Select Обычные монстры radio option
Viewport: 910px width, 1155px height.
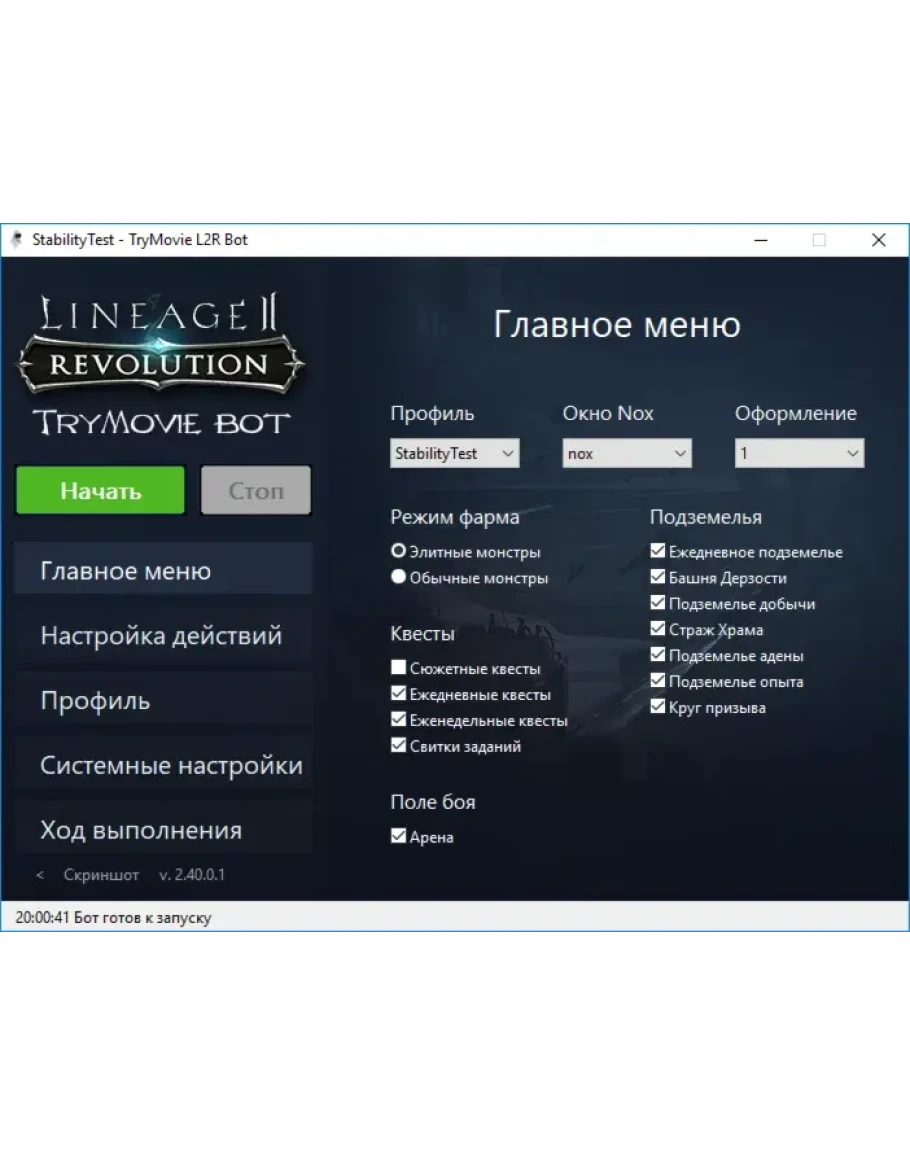[x=399, y=577]
